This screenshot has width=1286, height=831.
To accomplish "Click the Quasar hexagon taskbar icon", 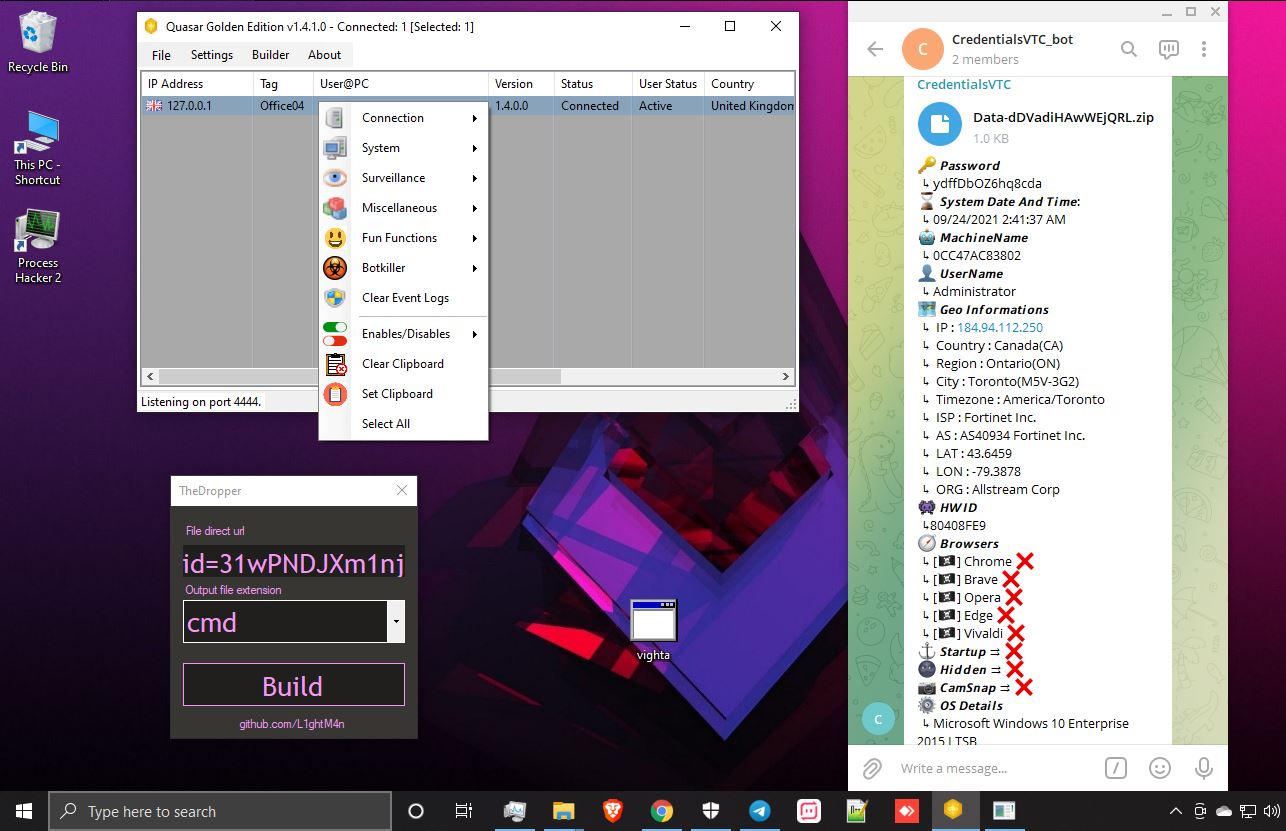I will point(954,811).
